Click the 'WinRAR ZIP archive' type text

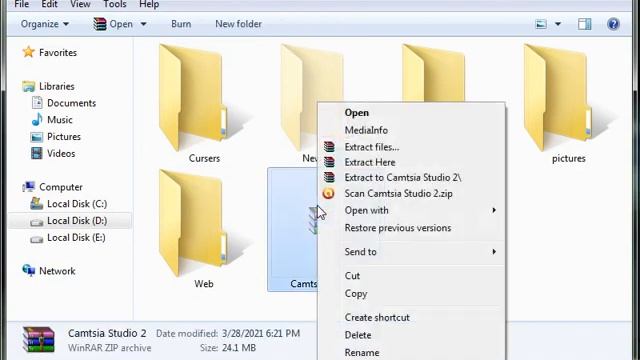click(109, 348)
